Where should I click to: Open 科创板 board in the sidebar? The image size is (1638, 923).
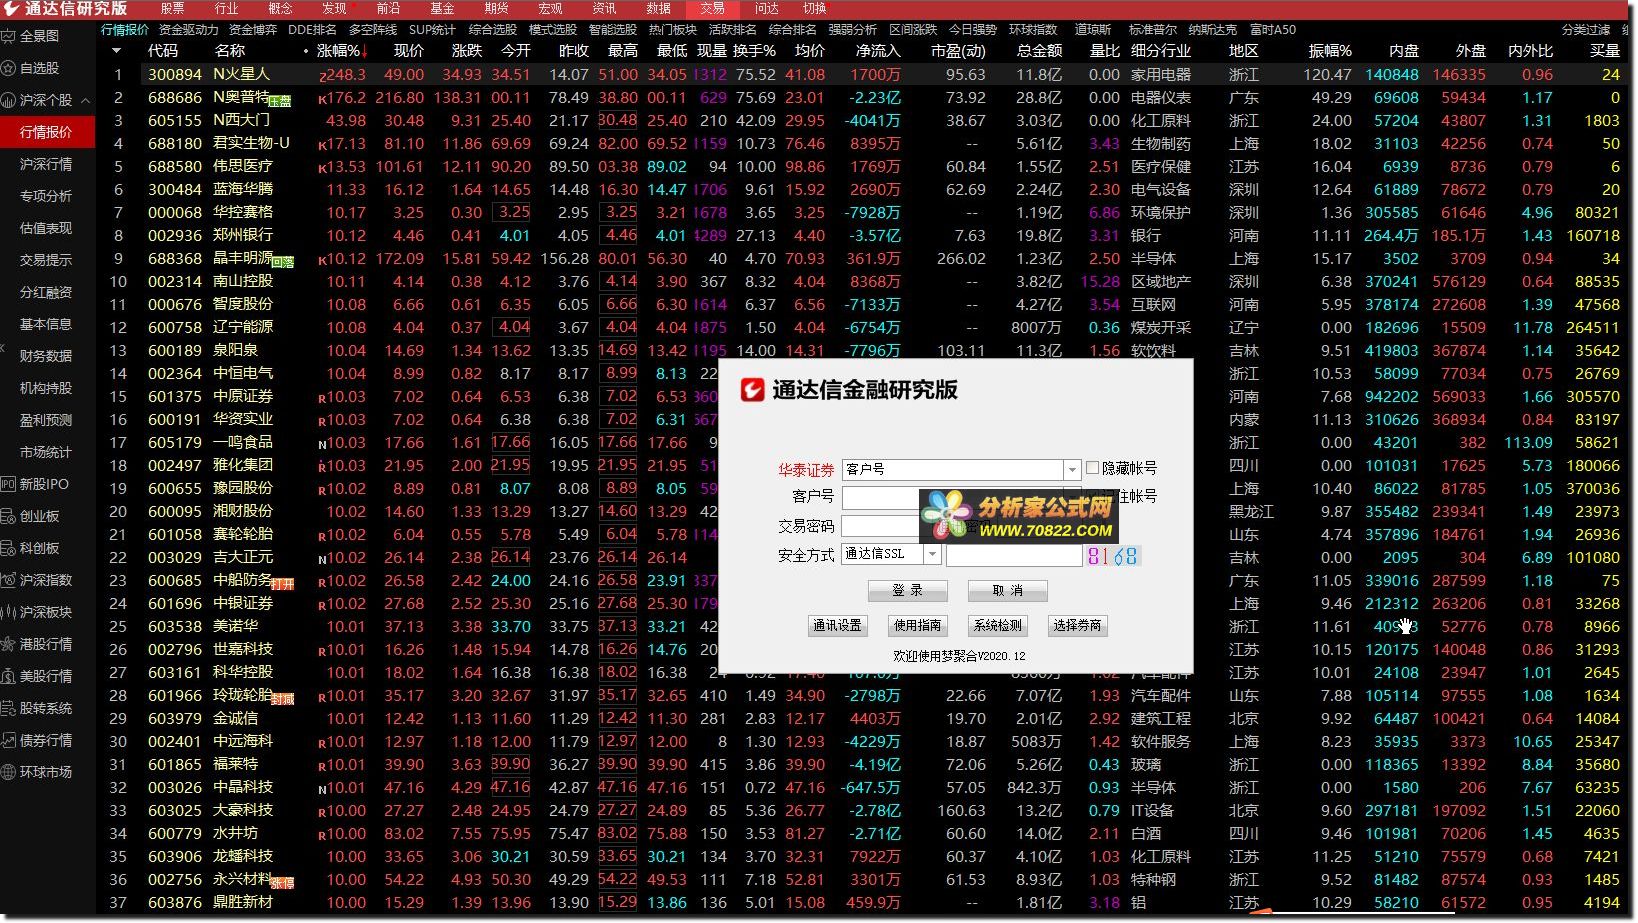39,548
